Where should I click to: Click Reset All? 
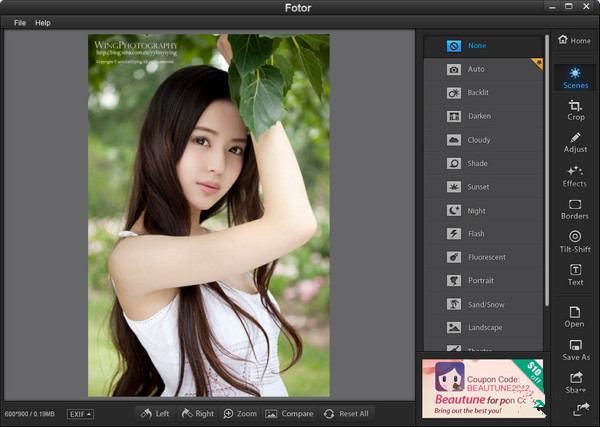[x=346, y=414]
